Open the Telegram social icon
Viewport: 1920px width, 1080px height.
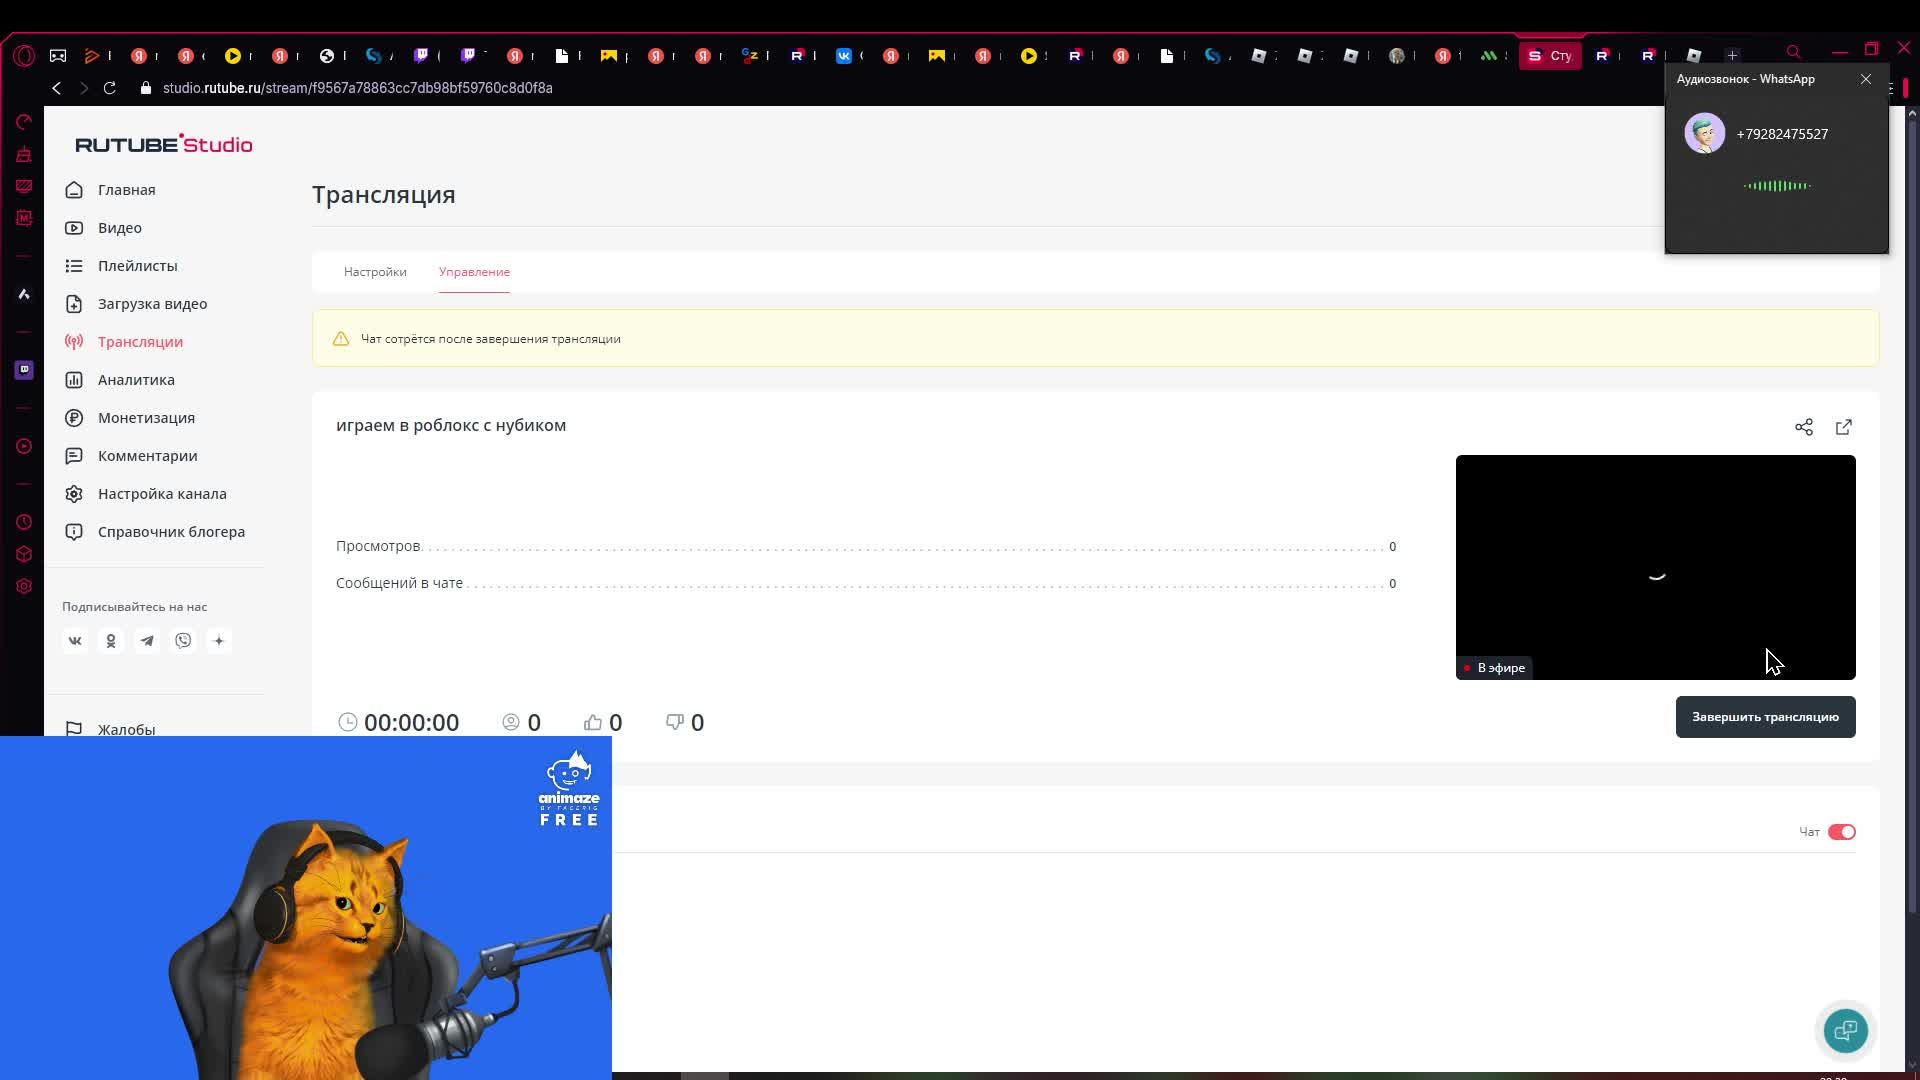tap(147, 641)
